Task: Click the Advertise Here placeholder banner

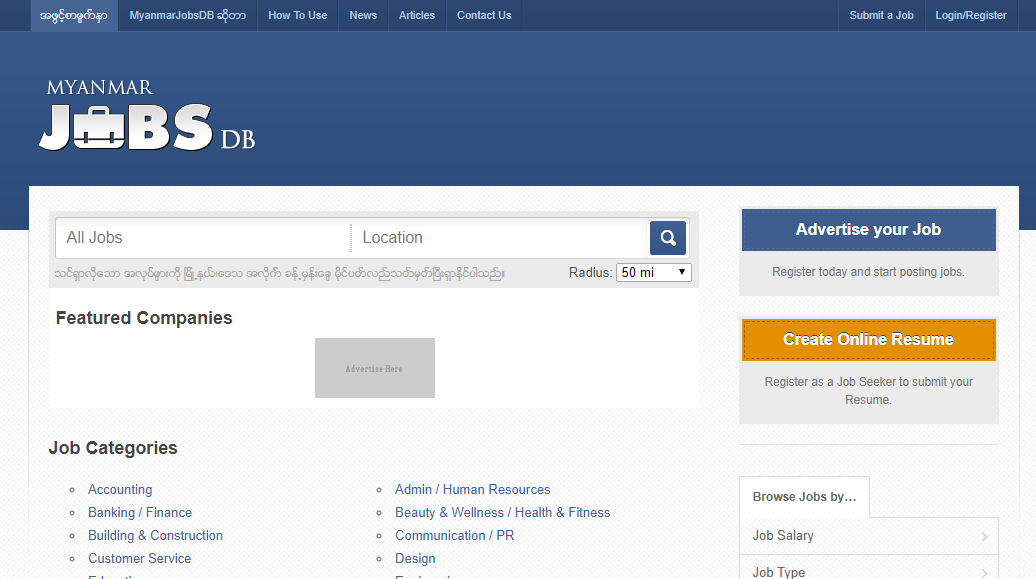Action: click(x=375, y=368)
